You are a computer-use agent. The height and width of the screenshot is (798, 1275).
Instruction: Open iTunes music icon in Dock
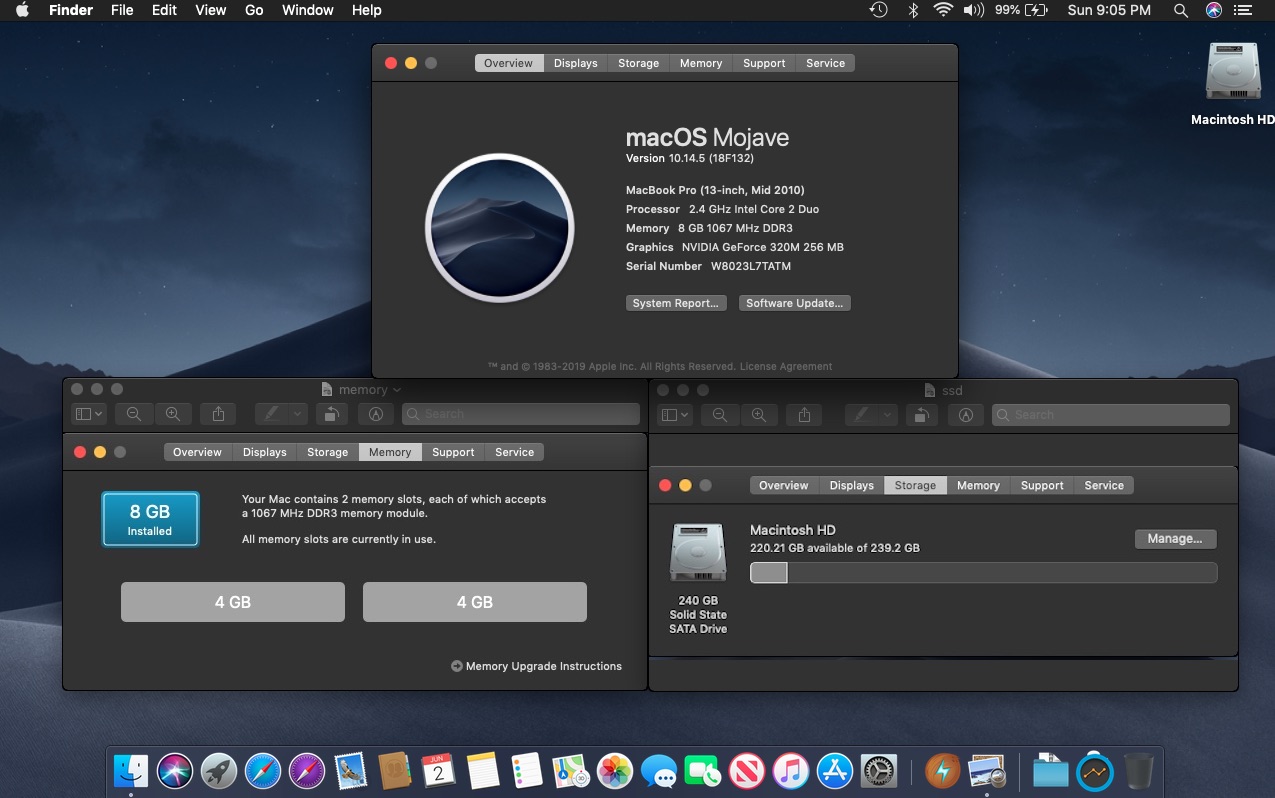tap(791, 770)
